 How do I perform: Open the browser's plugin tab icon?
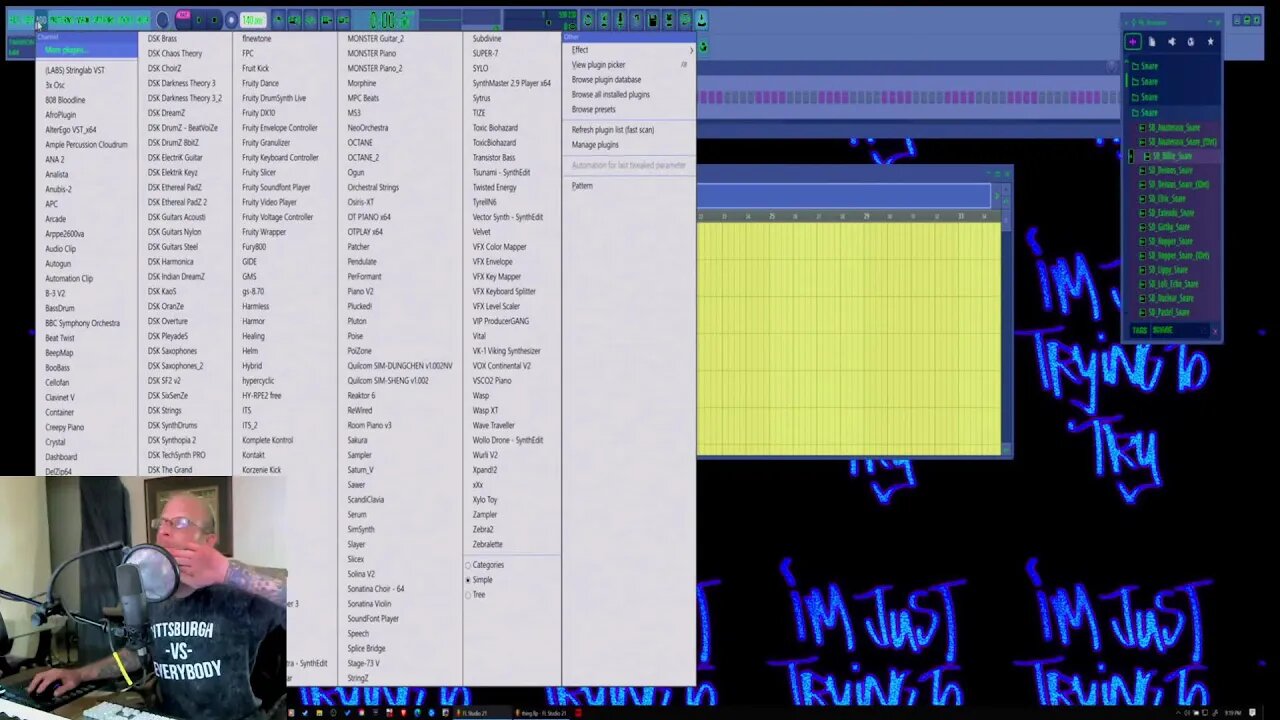(1190, 42)
